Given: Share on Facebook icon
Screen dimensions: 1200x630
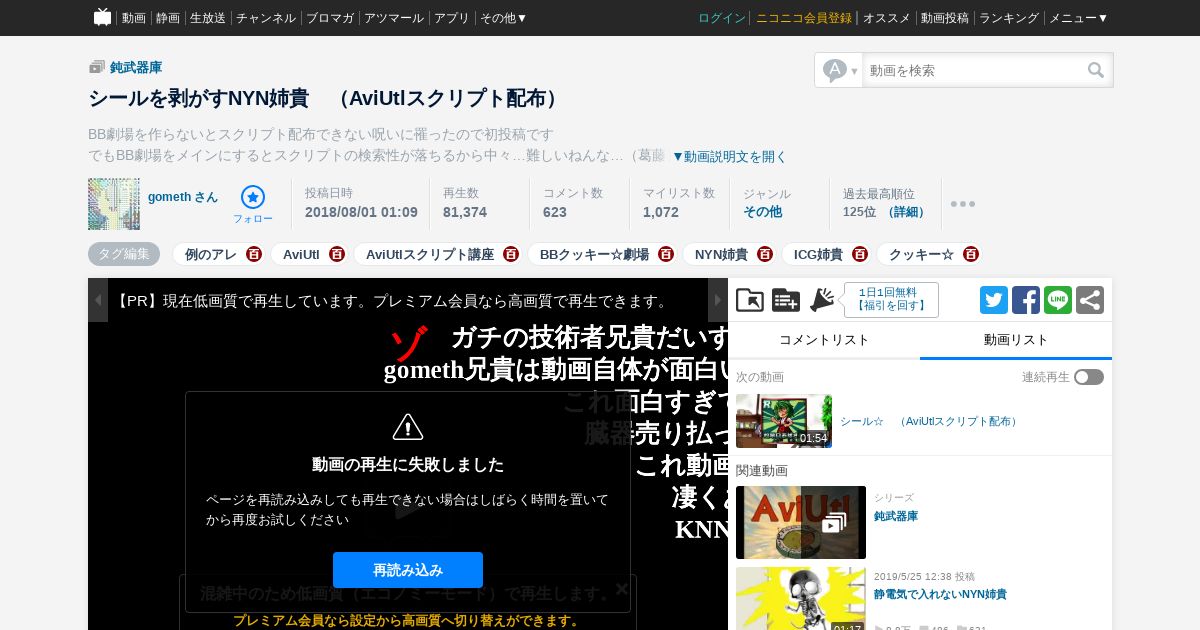Looking at the screenshot, I should 1026,300.
